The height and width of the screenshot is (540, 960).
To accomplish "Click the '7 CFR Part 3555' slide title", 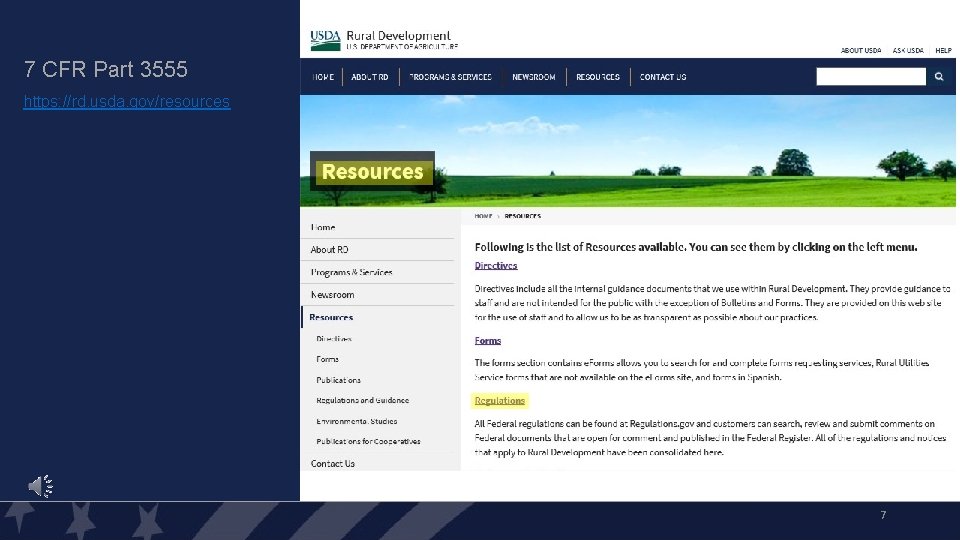I will coord(106,69).
